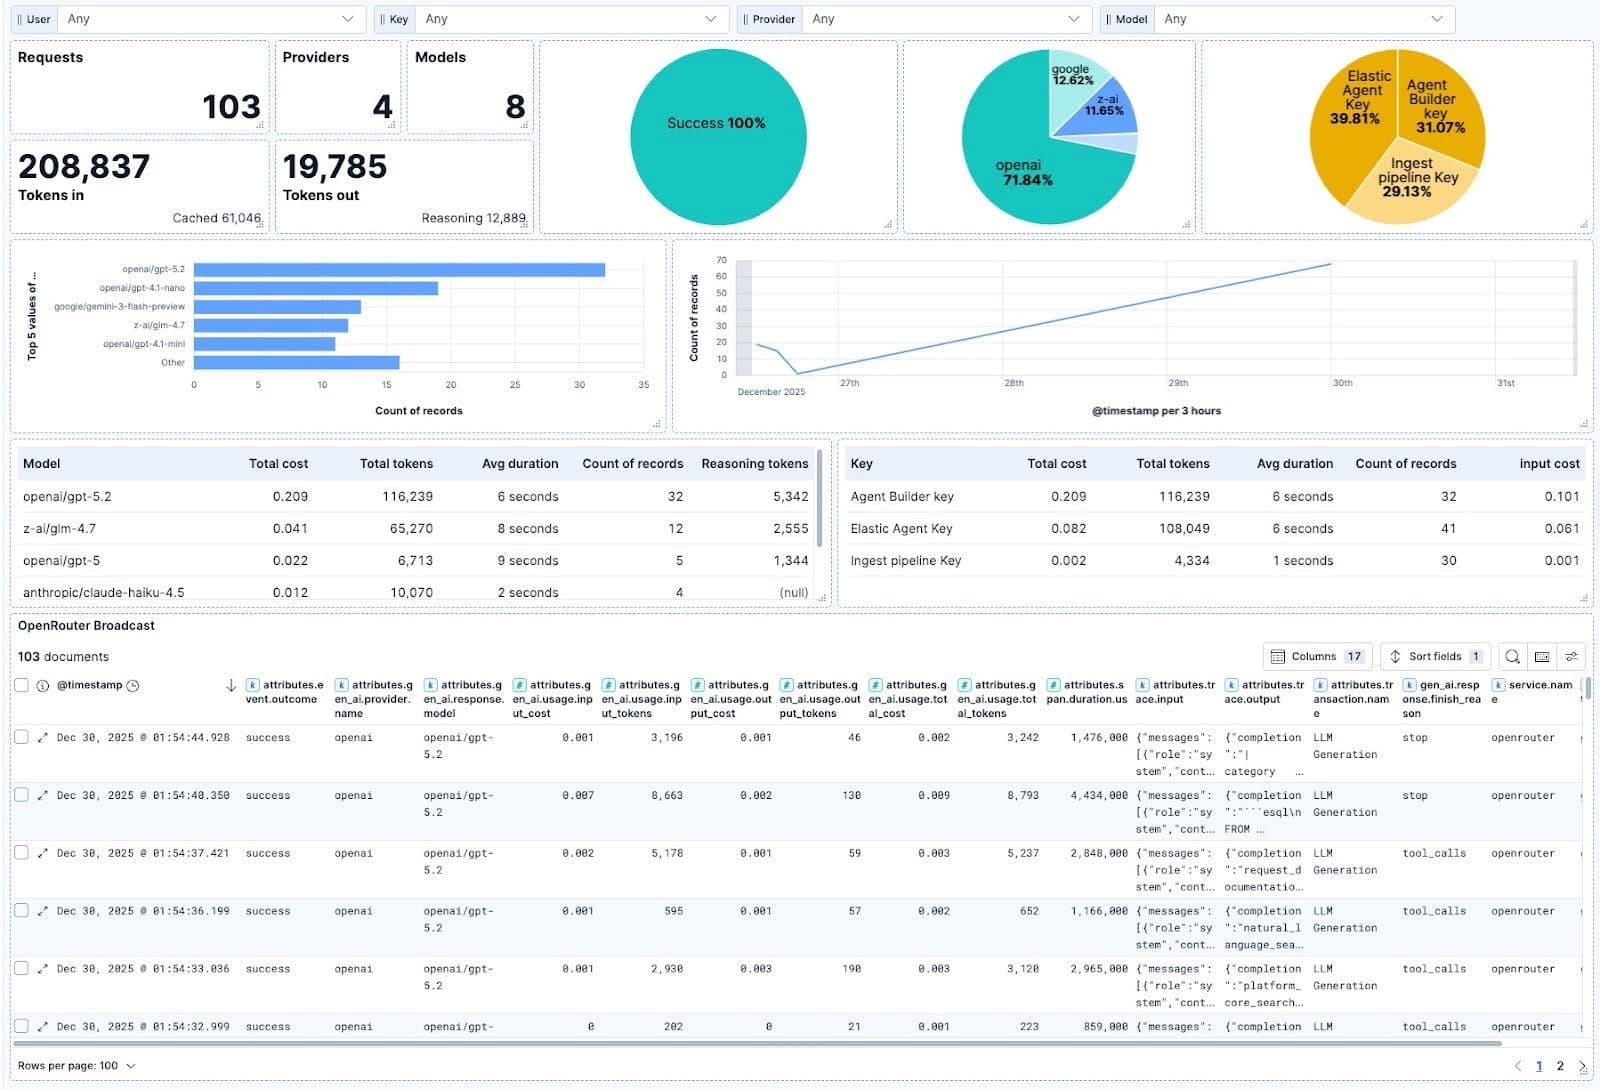This screenshot has width=1600, height=1089.
Task: Open the document table search magnifier icon
Action: coord(1514,655)
